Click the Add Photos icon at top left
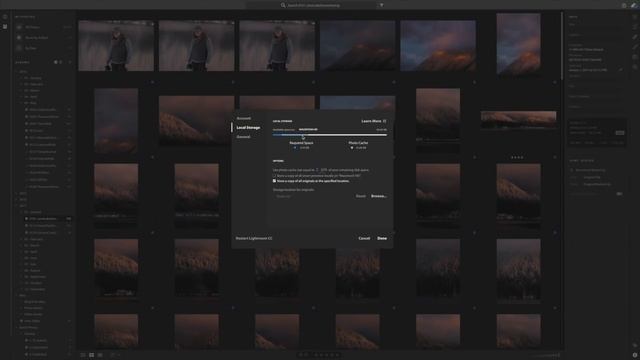Viewport: 640px width, 360px height. 5,17
